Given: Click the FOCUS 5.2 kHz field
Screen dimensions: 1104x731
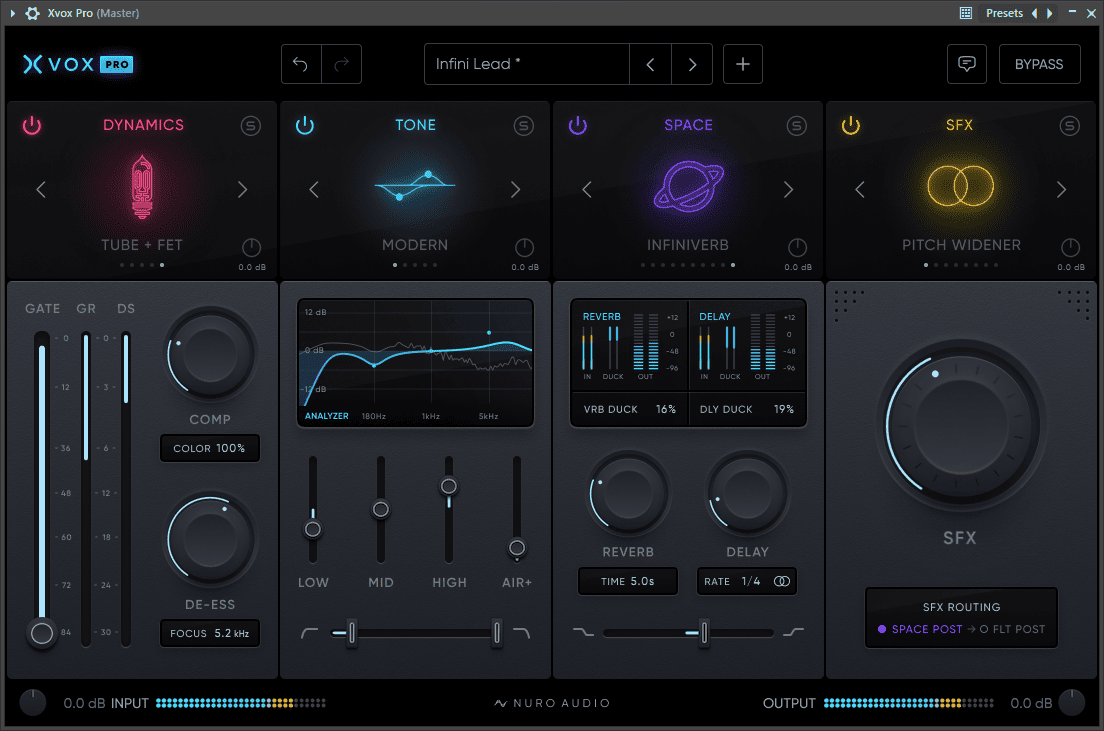Looking at the screenshot, I should click(x=210, y=633).
